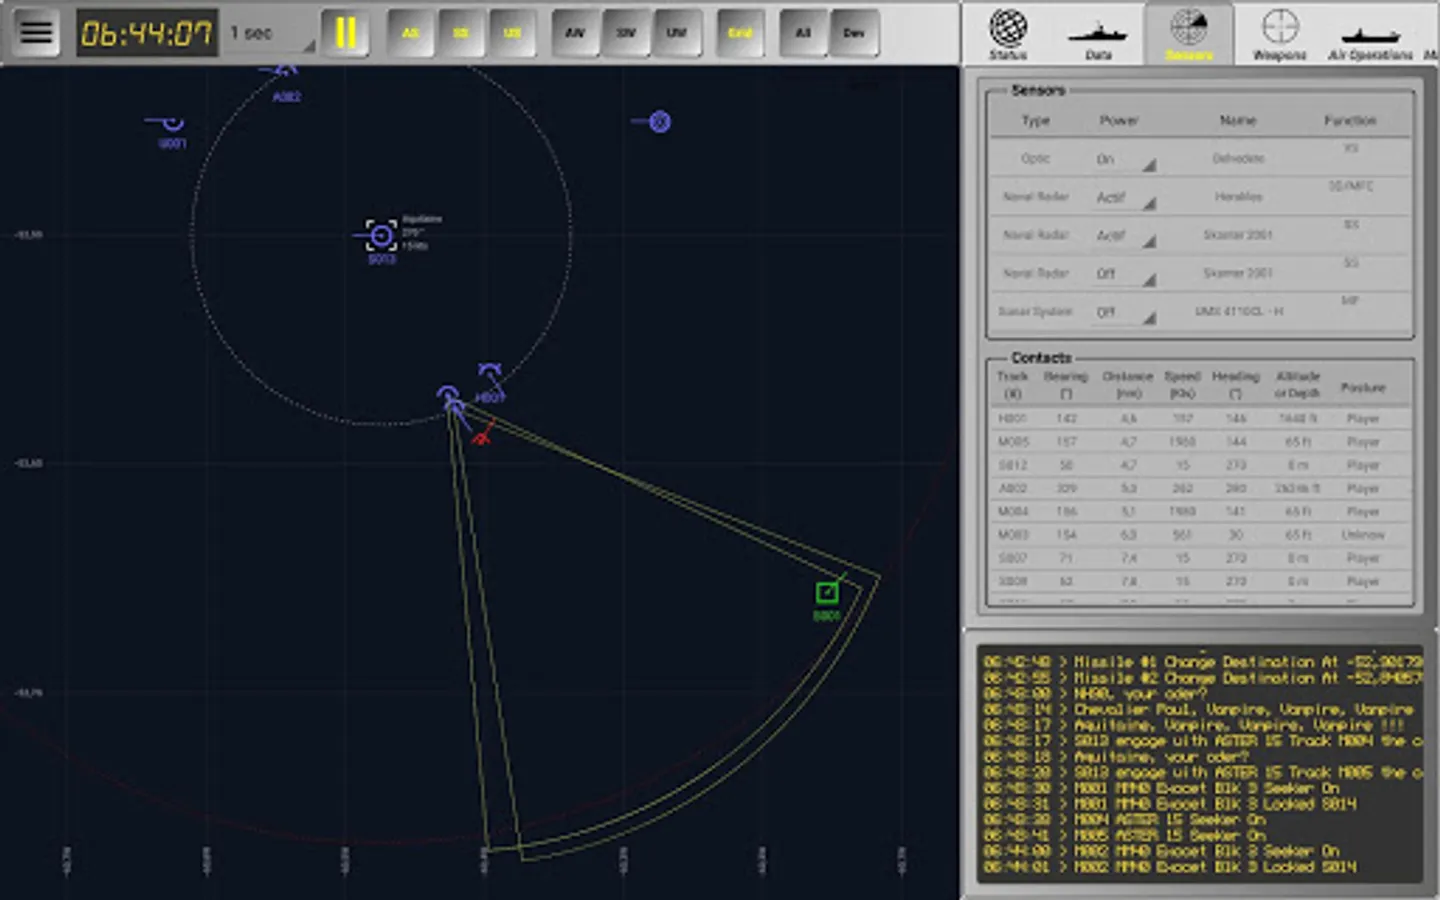The image size is (1440, 900).
Task: Open the hamburger main menu
Action: pyautogui.click(x=36, y=32)
